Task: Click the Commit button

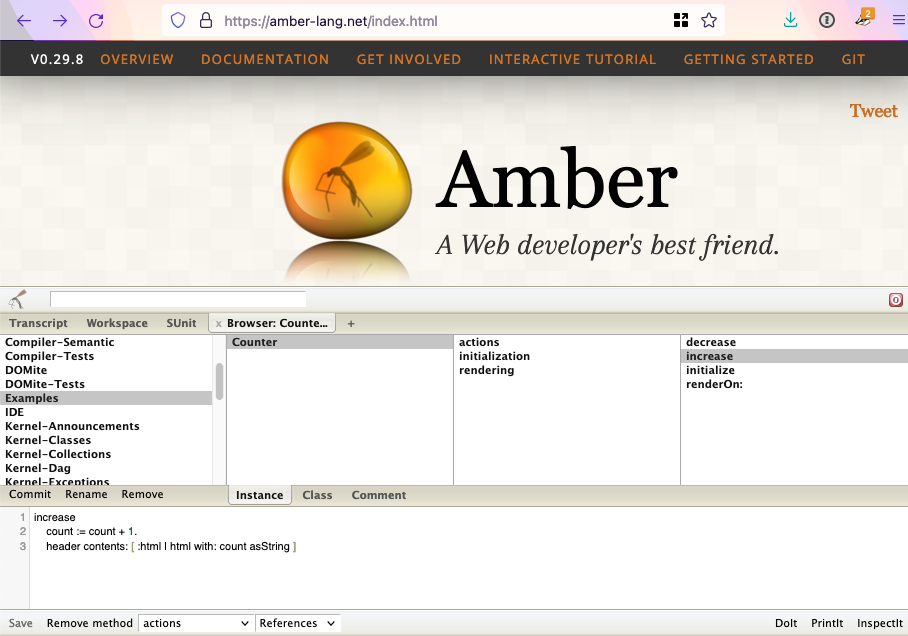Action: (30, 495)
